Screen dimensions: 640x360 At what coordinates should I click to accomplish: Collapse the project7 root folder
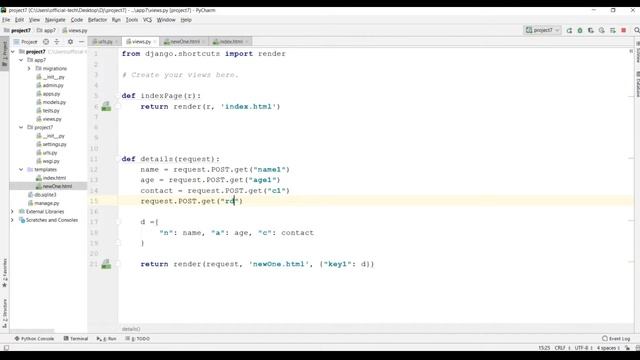click(13, 52)
